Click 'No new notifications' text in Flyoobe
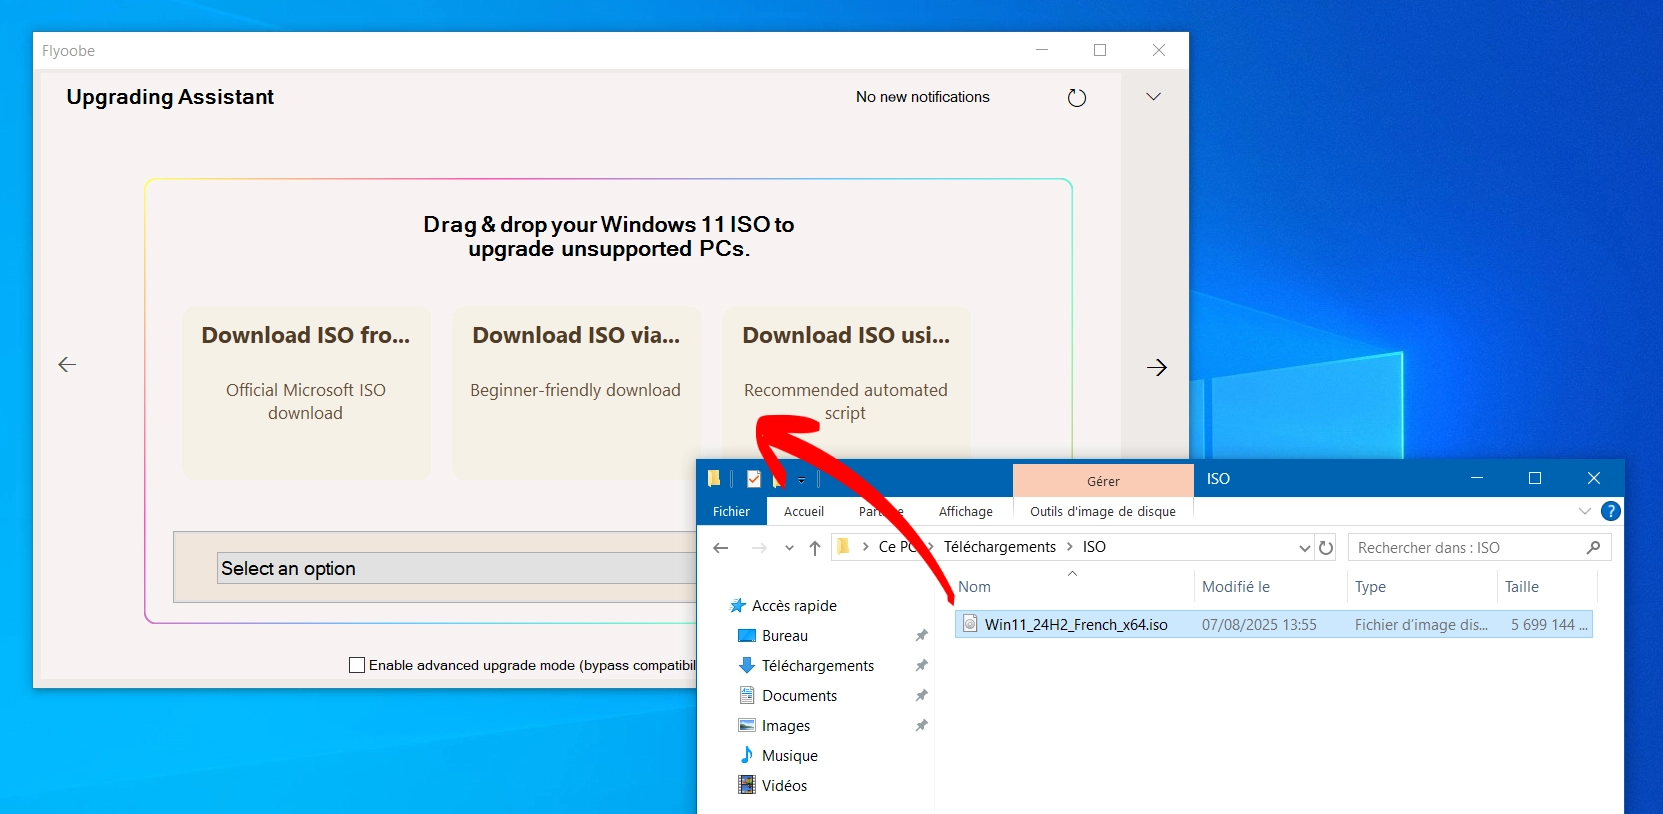1663x814 pixels. [x=922, y=97]
